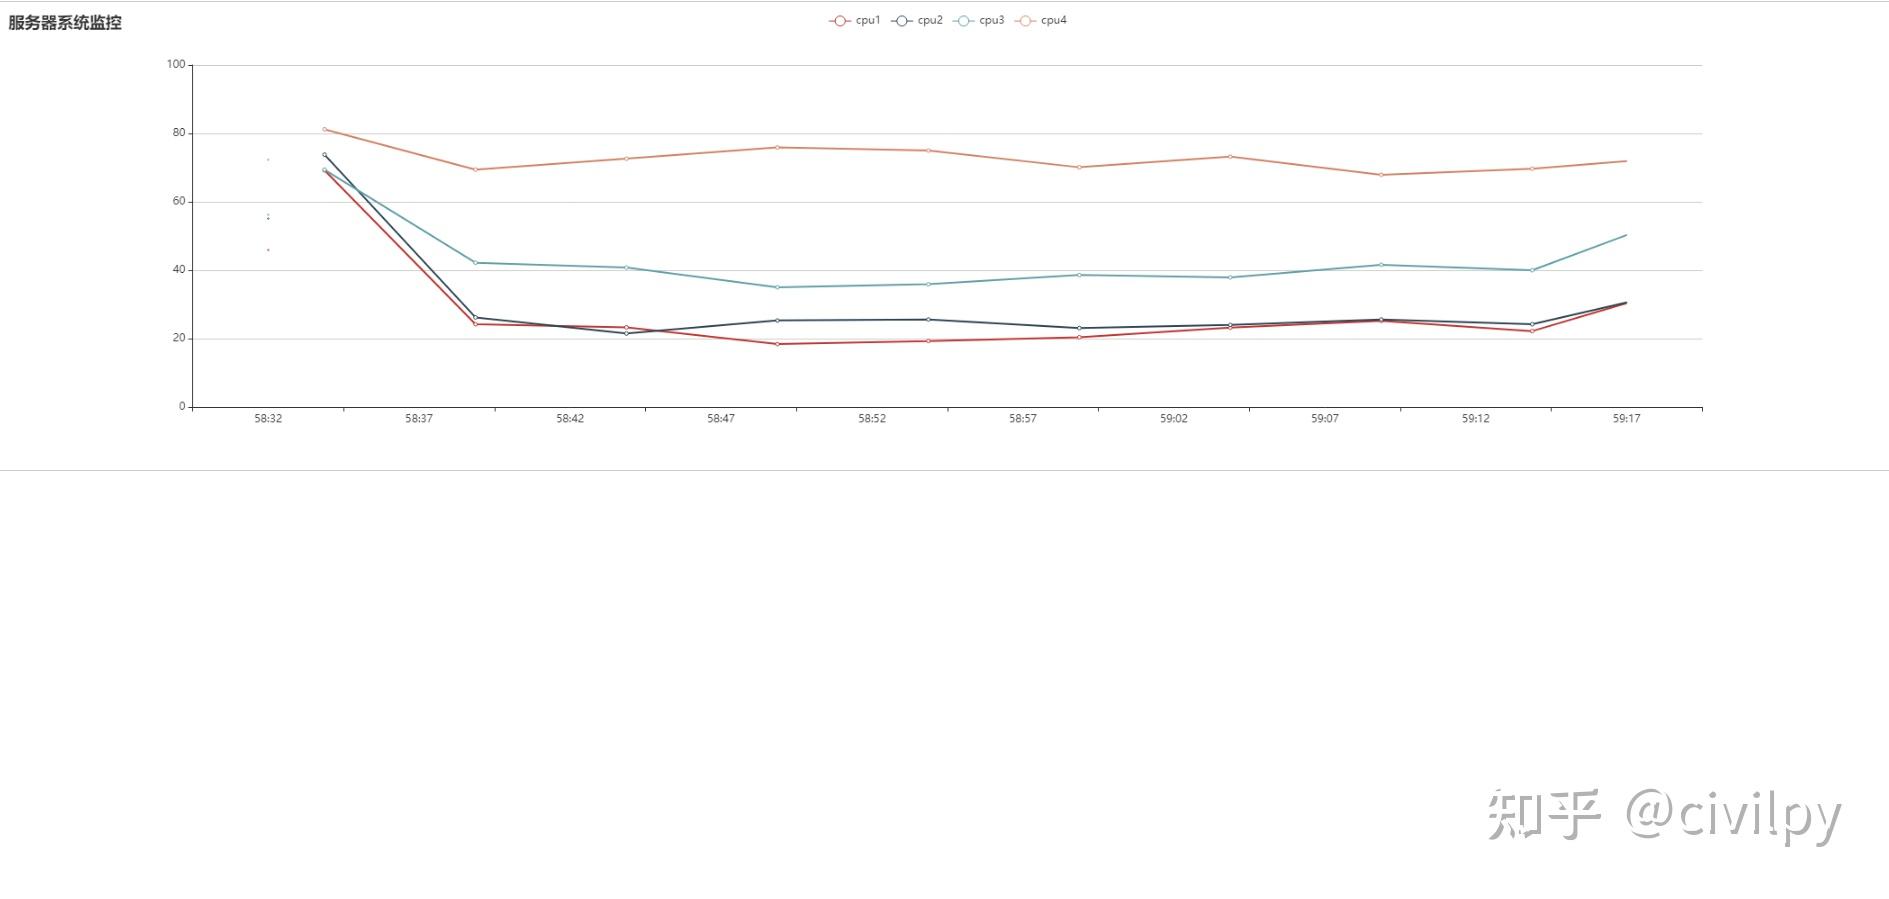Click the 40 y-axis label
1889x899 pixels.
(179, 270)
